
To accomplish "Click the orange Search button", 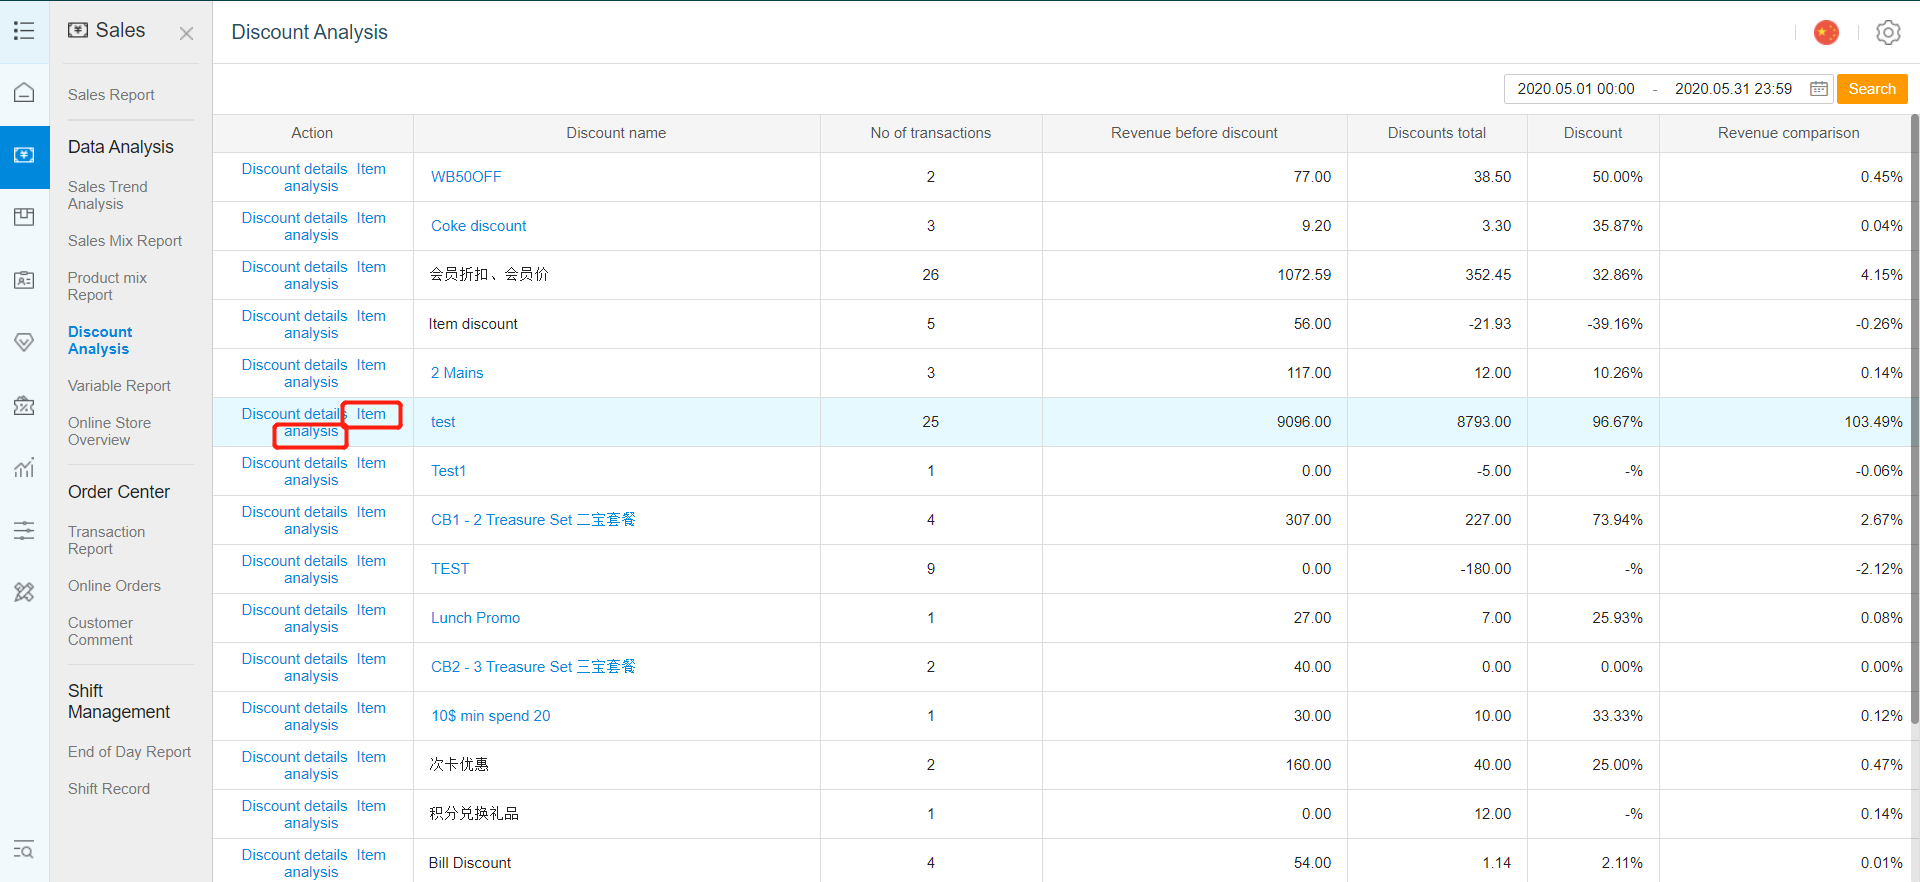I will (1872, 89).
